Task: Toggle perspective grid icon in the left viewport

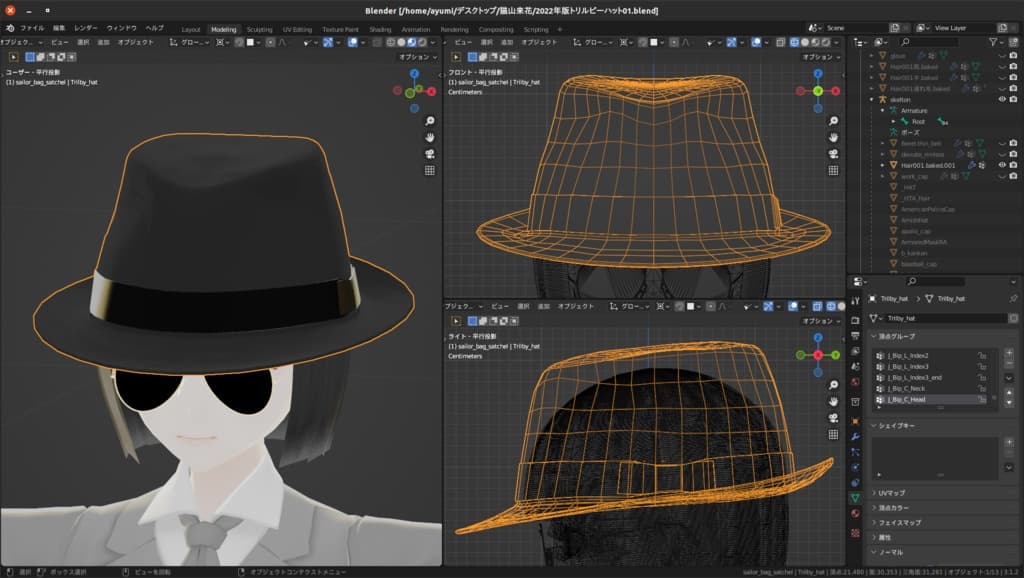Action: click(x=429, y=170)
